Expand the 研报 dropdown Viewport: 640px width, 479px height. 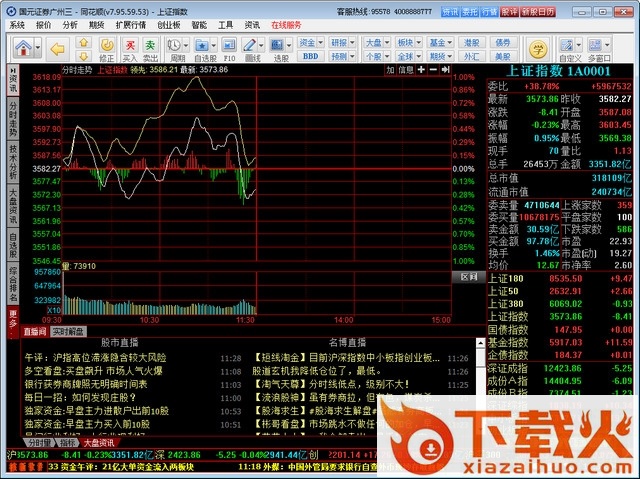(x=352, y=42)
